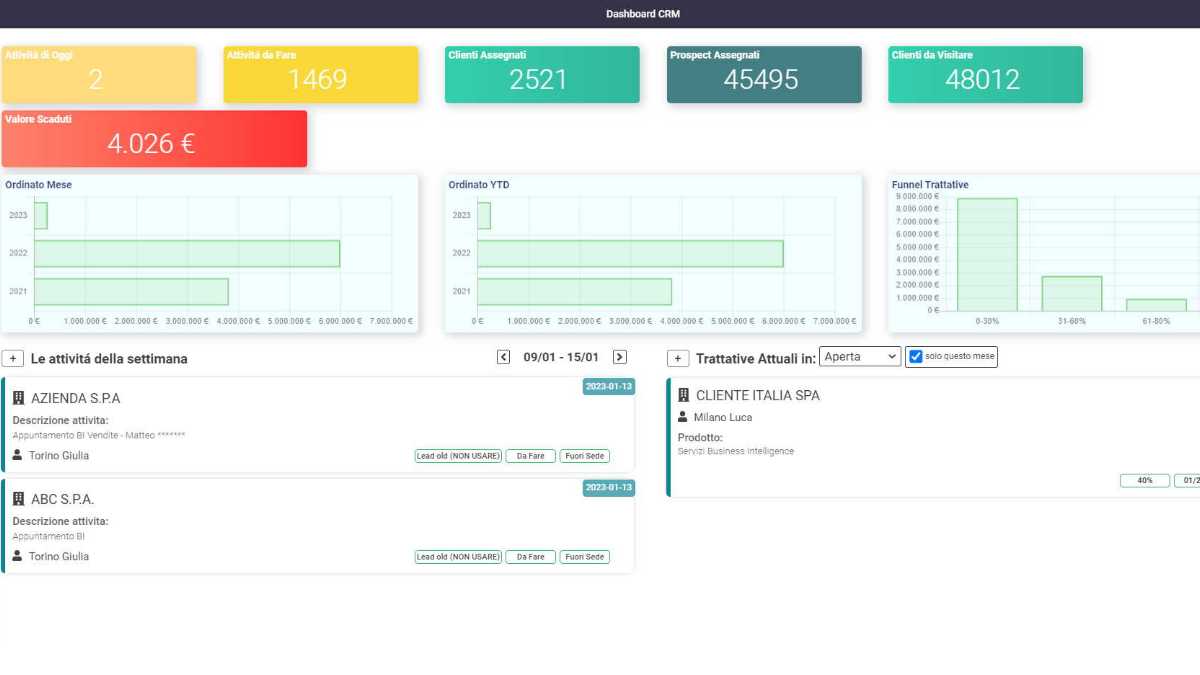This screenshot has width=1200, height=675.
Task: Click the building icon next to CLIENTE ITALIA SPA
Action: click(684, 395)
